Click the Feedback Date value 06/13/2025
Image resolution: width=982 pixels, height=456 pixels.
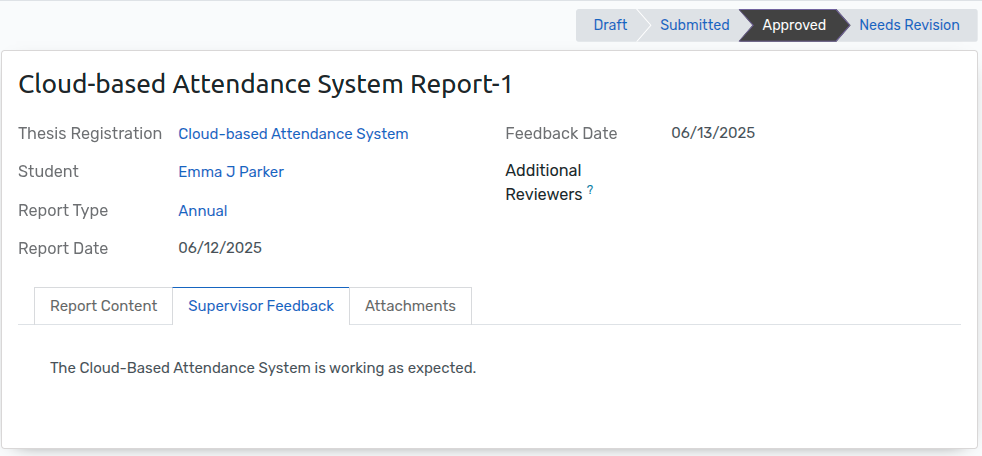pyautogui.click(x=713, y=133)
